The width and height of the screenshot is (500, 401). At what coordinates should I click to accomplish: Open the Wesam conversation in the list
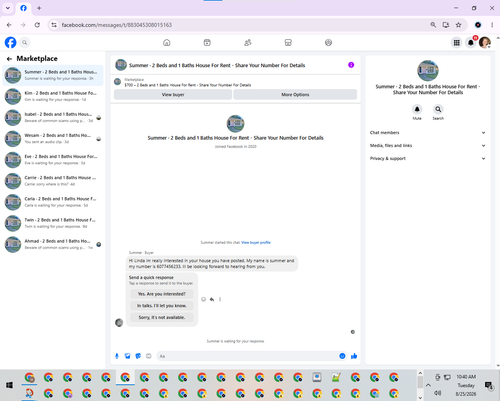pyautogui.click(x=53, y=139)
